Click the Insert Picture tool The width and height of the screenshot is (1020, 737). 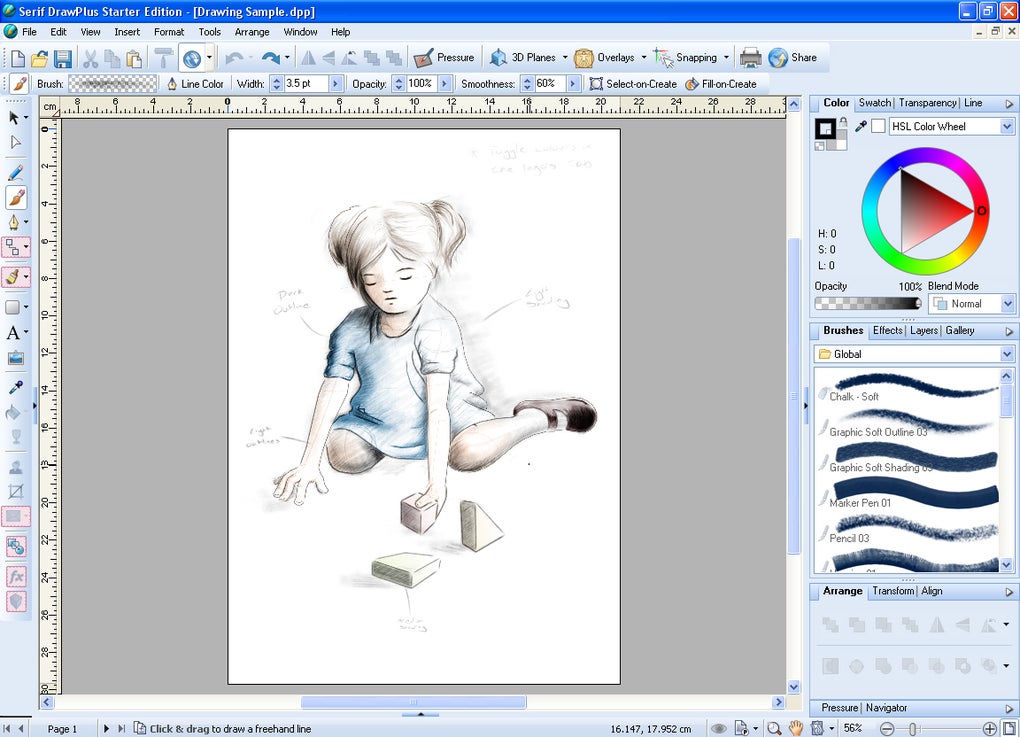[16, 358]
